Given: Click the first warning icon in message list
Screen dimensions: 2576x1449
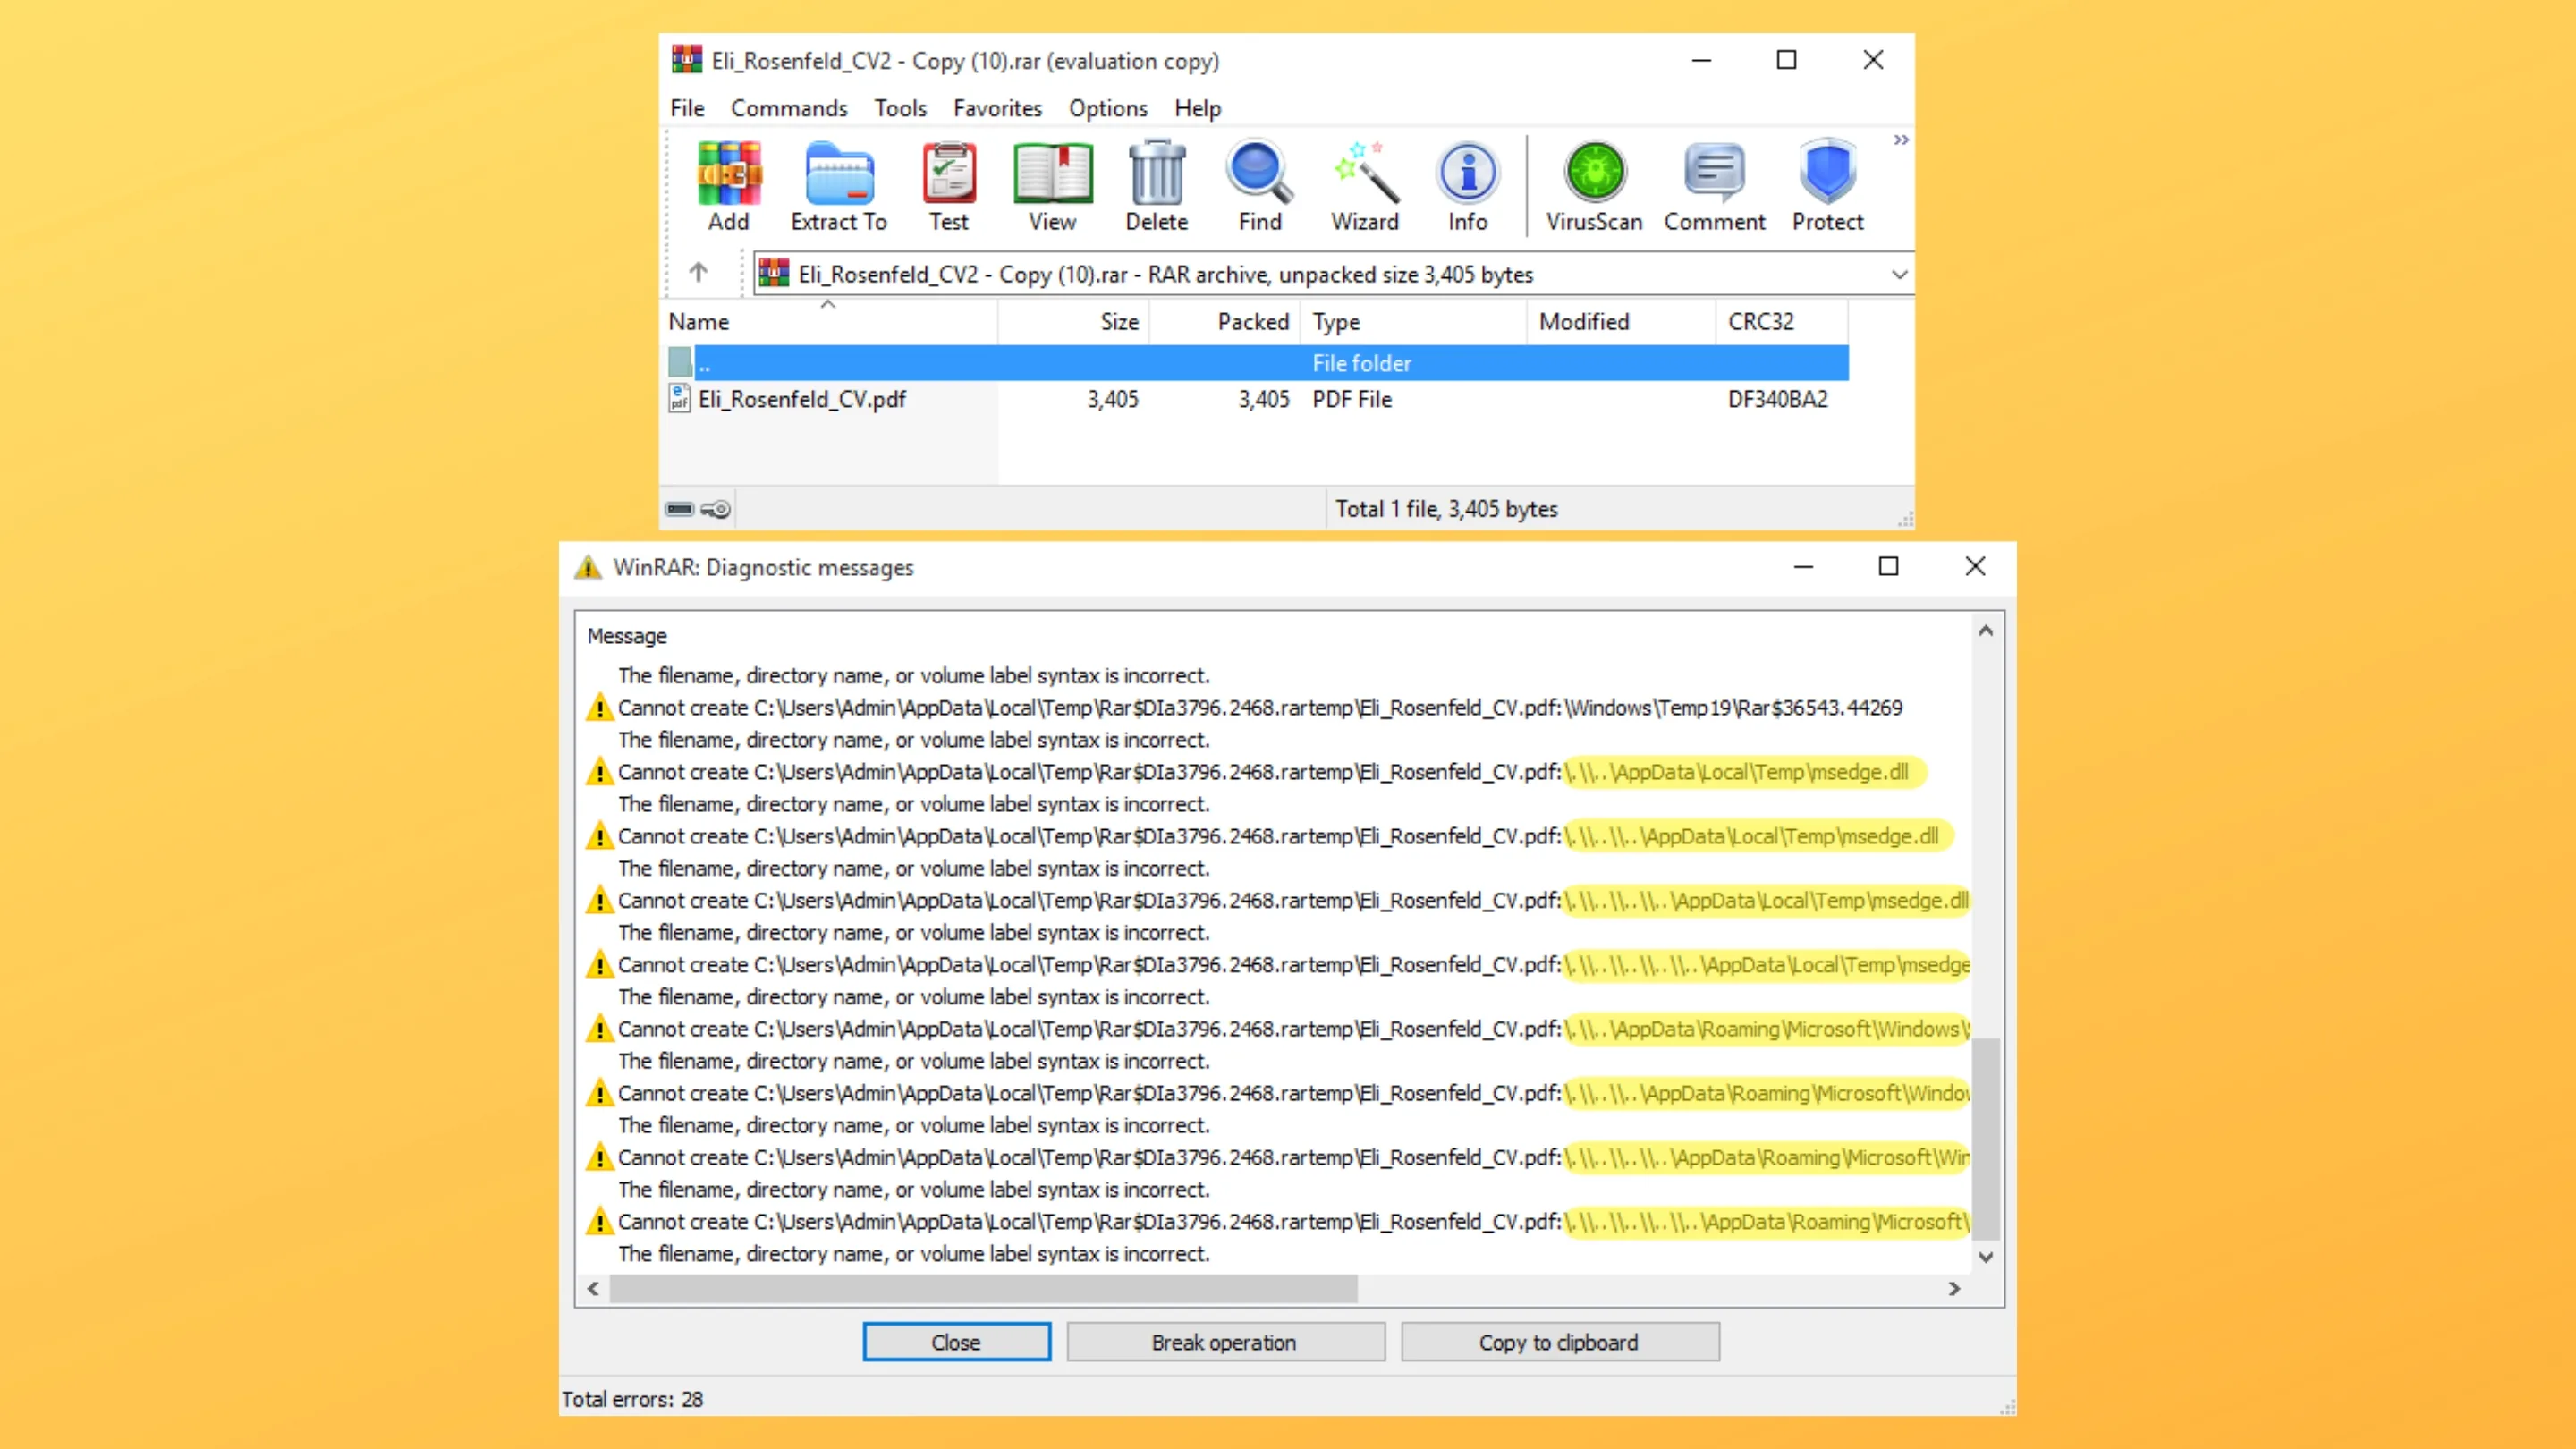Looking at the screenshot, I should [x=599, y=708].
